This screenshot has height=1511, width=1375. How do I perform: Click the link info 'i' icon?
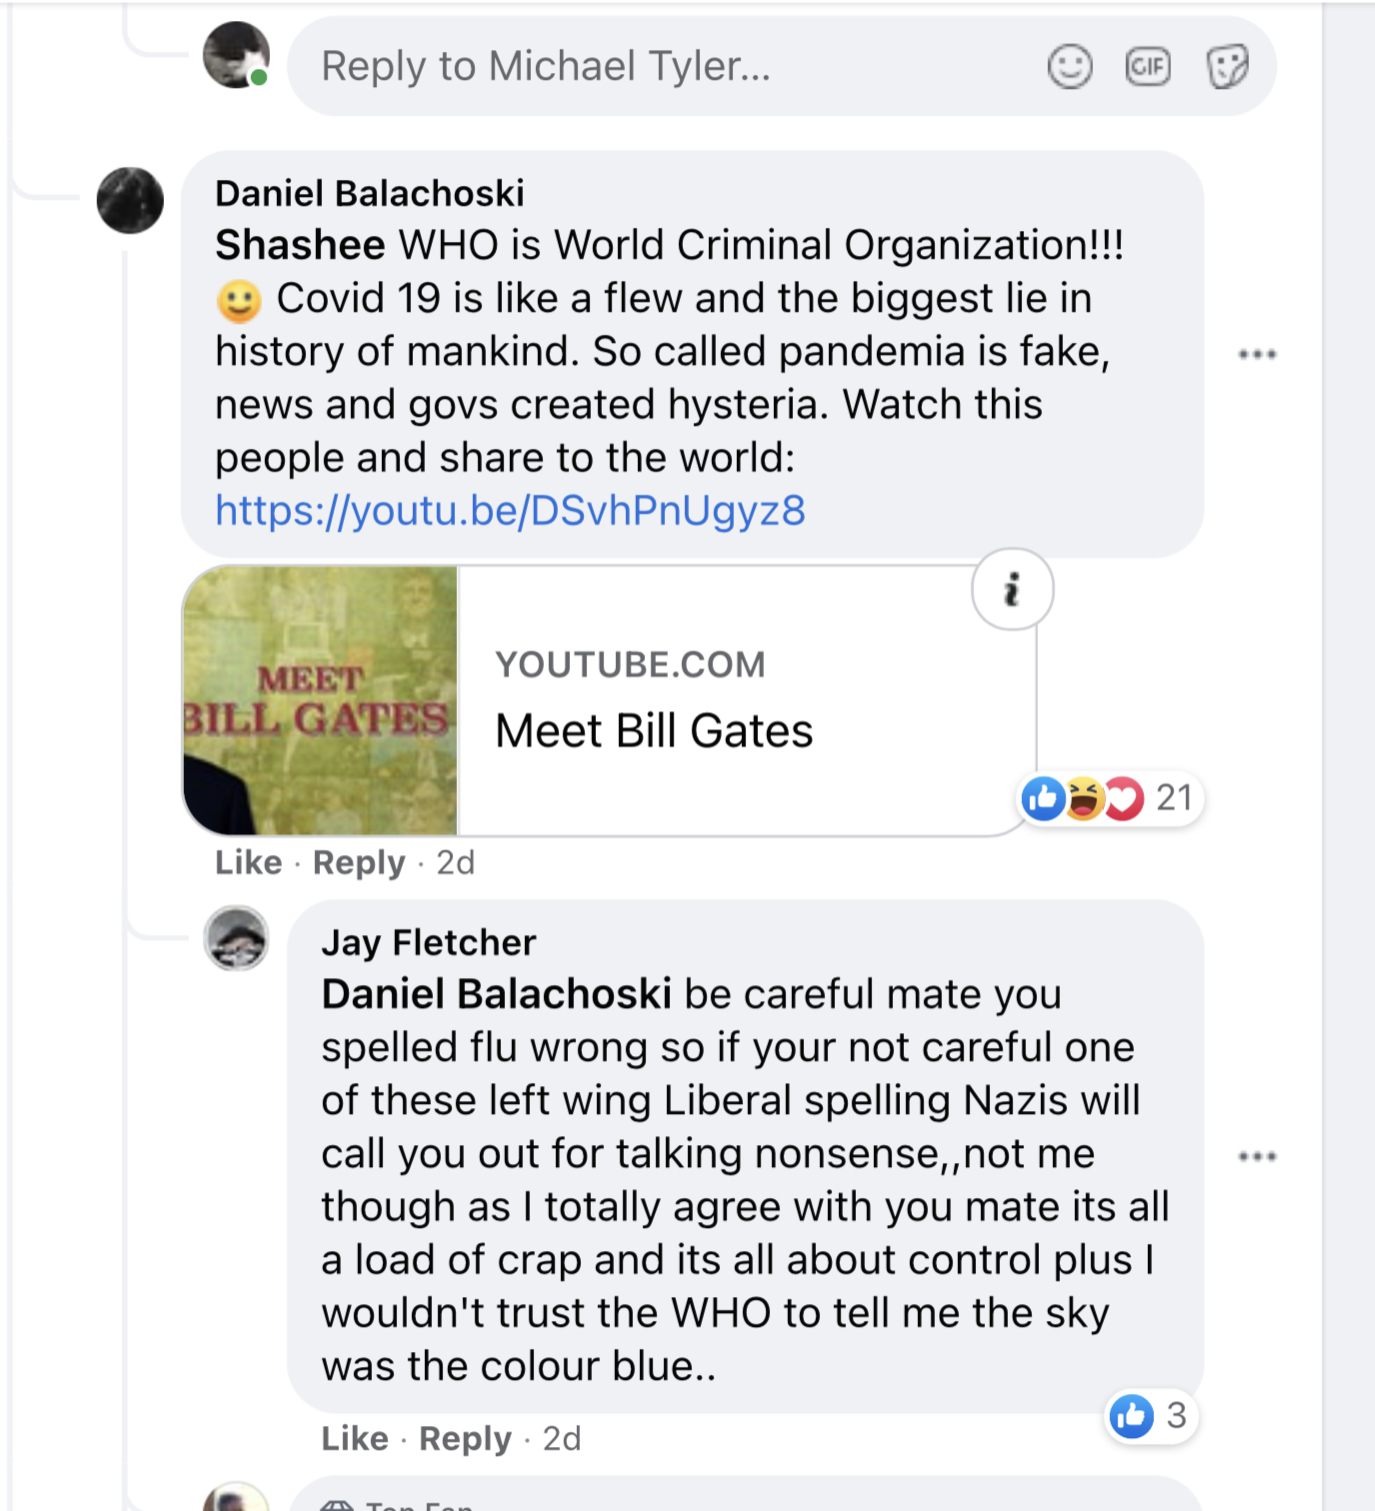click(1012, 590)
